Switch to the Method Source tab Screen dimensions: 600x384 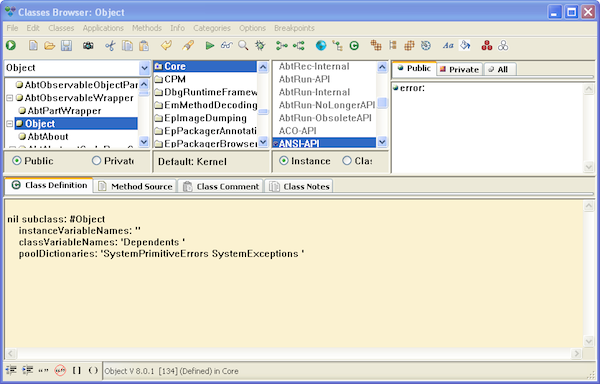coord(135,186)
